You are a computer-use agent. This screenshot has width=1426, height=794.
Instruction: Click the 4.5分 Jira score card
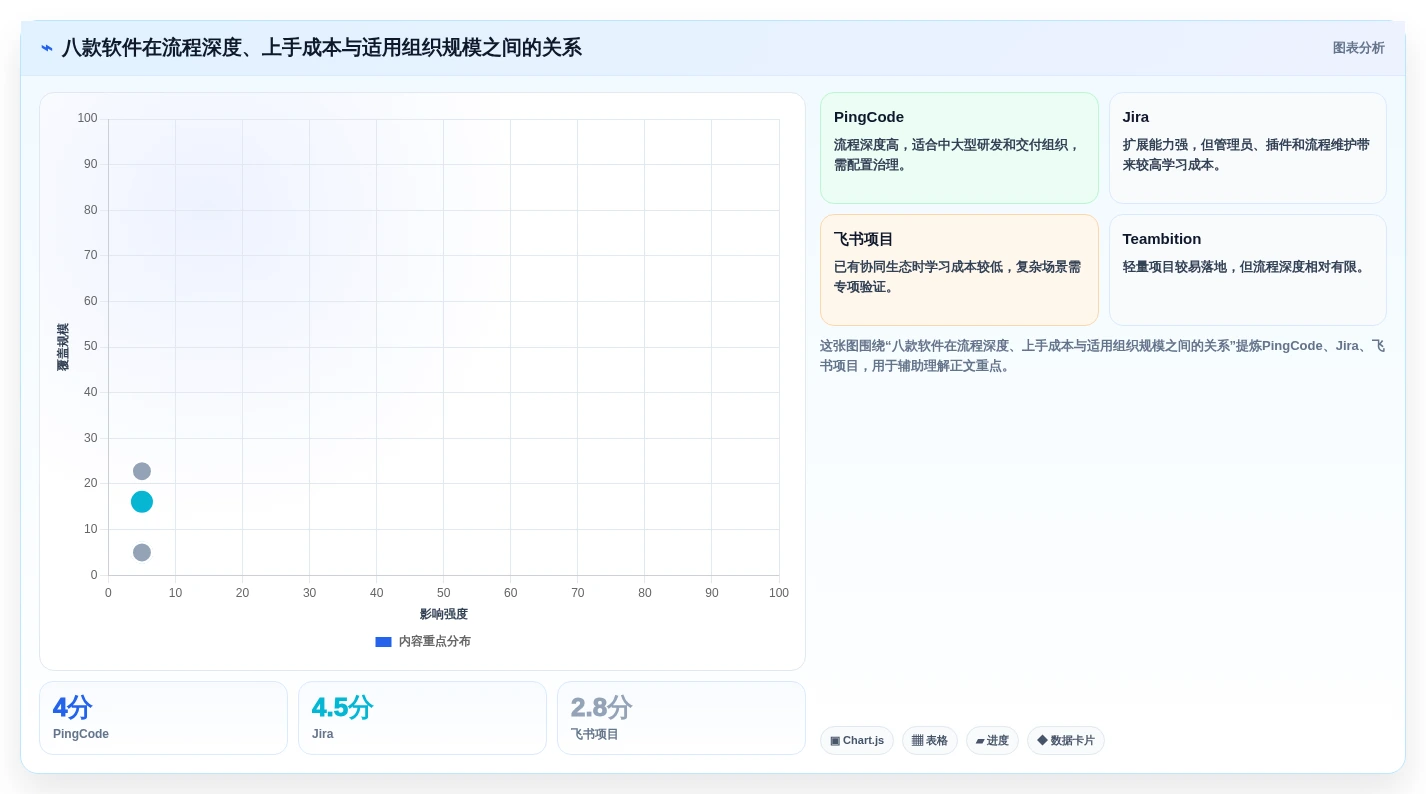coord(422,718)
